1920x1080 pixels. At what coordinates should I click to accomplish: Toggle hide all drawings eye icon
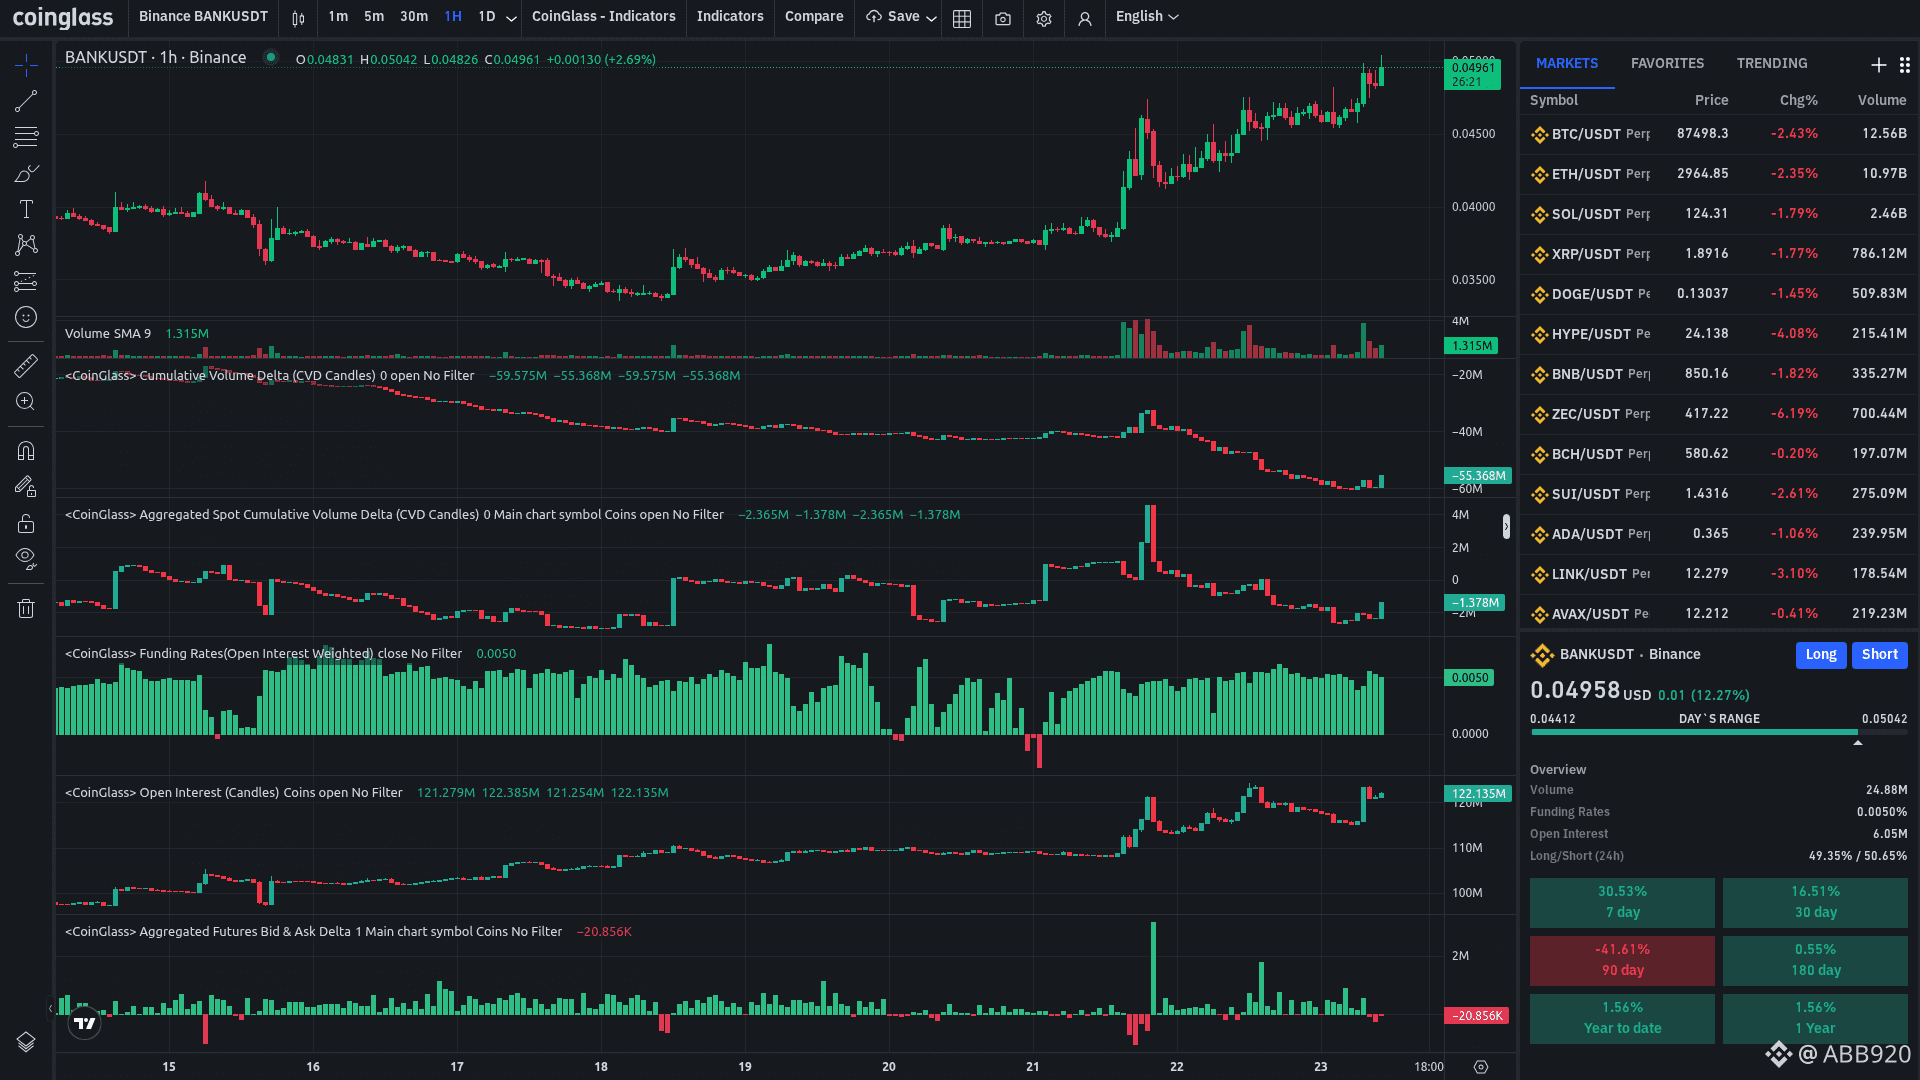[26, 558]
